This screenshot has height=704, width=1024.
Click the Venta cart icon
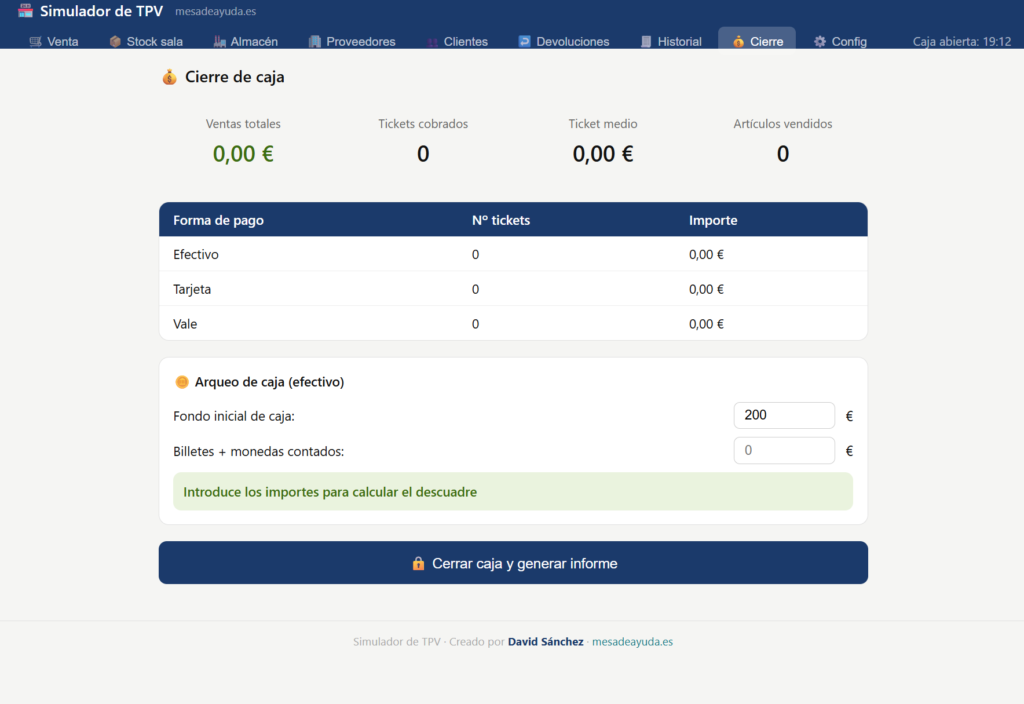(x=35, y=41)
